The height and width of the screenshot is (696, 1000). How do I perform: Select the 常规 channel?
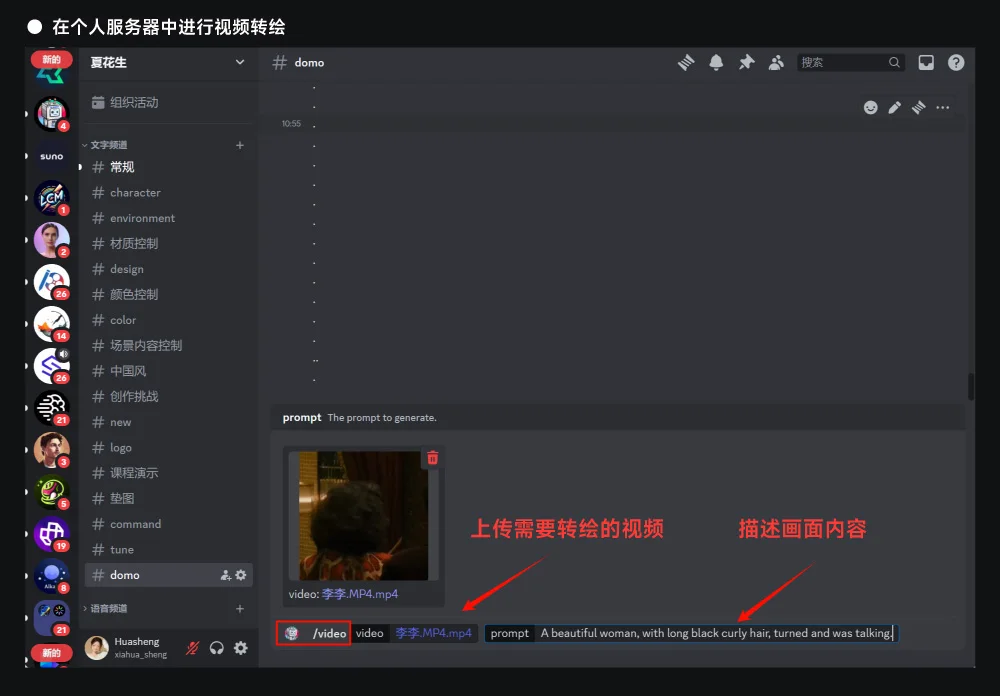(x=168, y=167)
